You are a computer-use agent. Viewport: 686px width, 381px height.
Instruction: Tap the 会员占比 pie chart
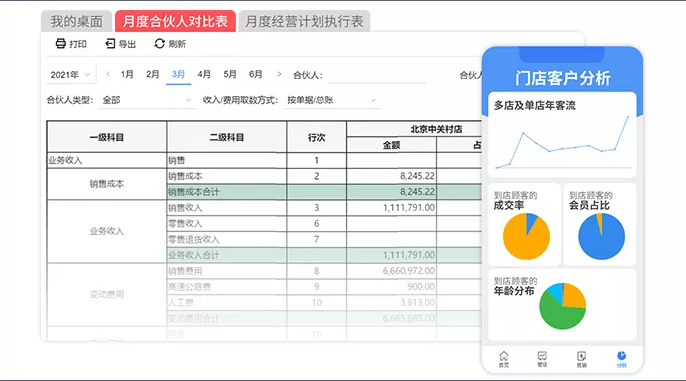click(x=602, y=236)
